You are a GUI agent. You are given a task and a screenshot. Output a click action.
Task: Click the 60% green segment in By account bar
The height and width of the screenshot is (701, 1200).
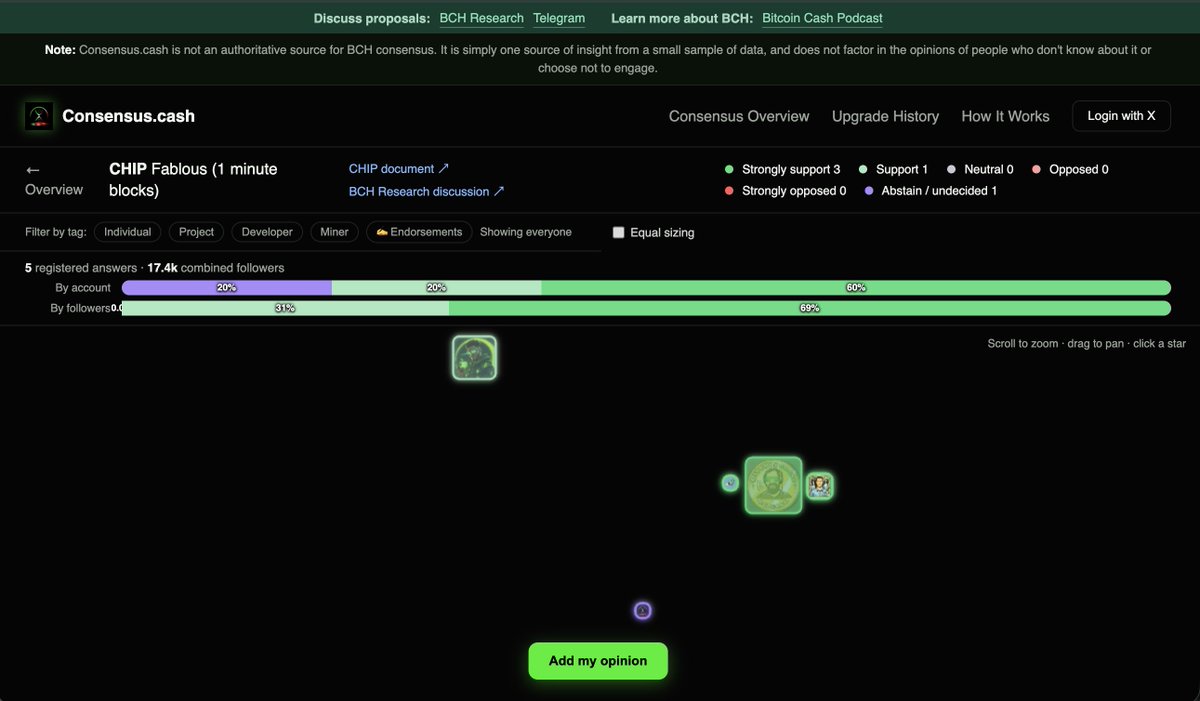coord(856,288)
